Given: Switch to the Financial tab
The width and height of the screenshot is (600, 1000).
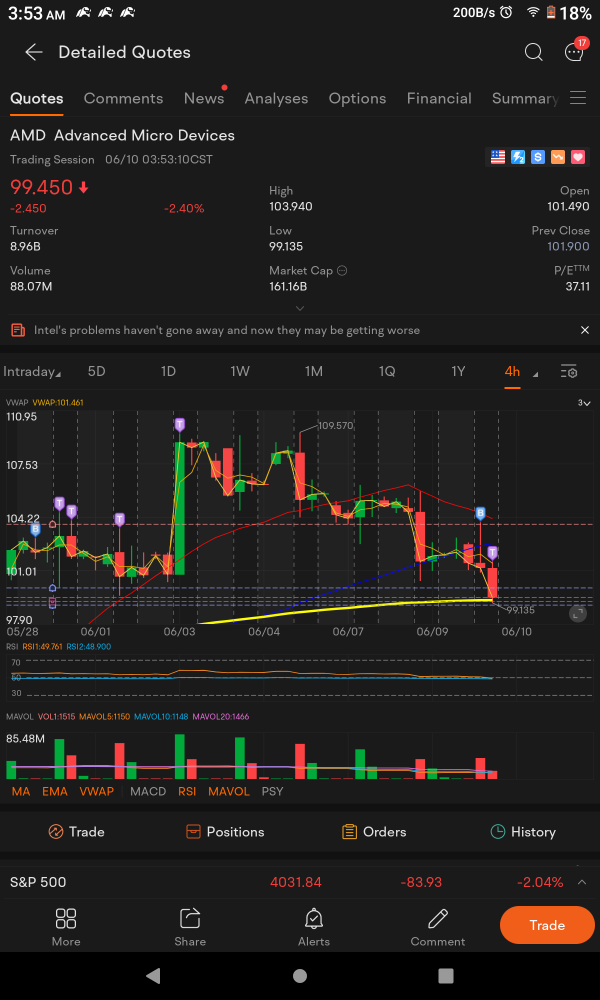Looking at the screenshot, I should click(439, 98).
